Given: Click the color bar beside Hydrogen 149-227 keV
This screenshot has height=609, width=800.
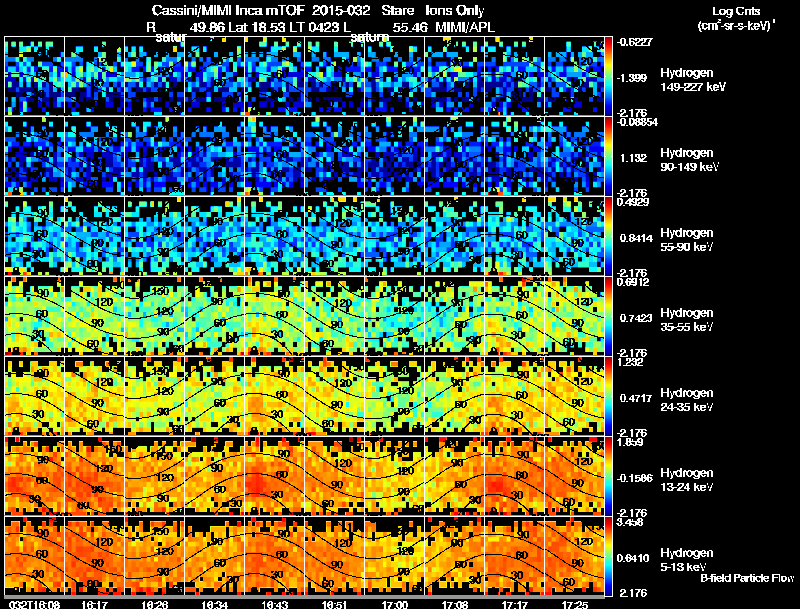Looking at the screenshot, I should pos(608,76).
